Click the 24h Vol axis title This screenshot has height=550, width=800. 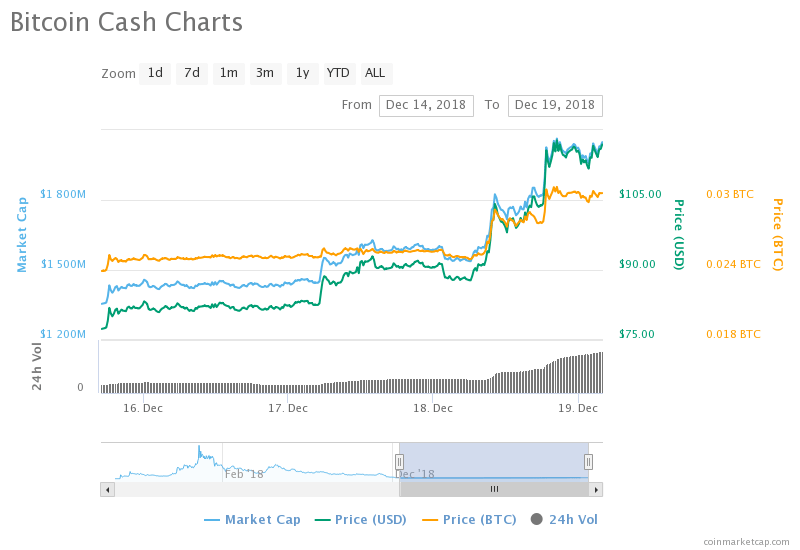coord(37,366)
